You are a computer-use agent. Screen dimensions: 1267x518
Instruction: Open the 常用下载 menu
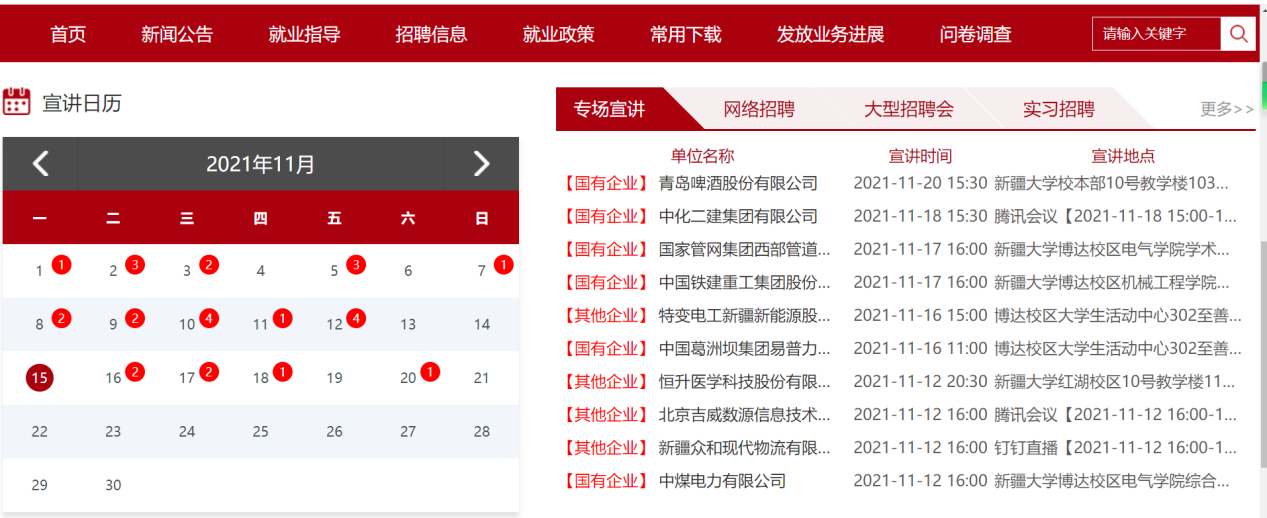pyautogui.click(x=685, y=34)
